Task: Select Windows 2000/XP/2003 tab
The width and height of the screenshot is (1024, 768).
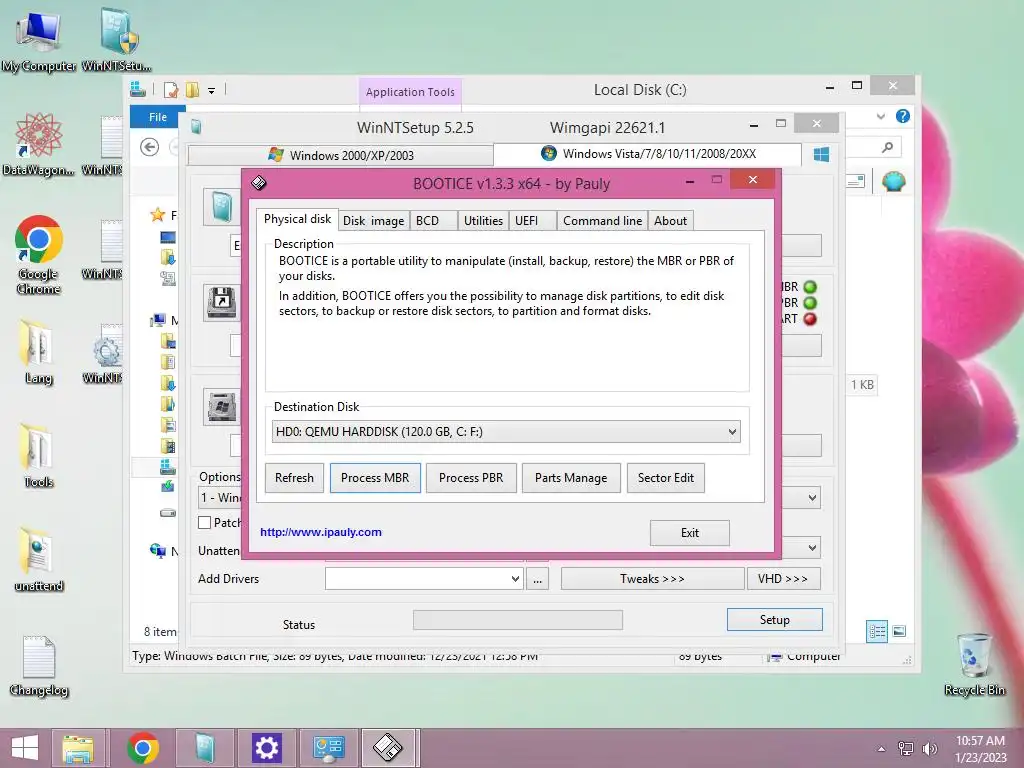Action: (340, 155)
